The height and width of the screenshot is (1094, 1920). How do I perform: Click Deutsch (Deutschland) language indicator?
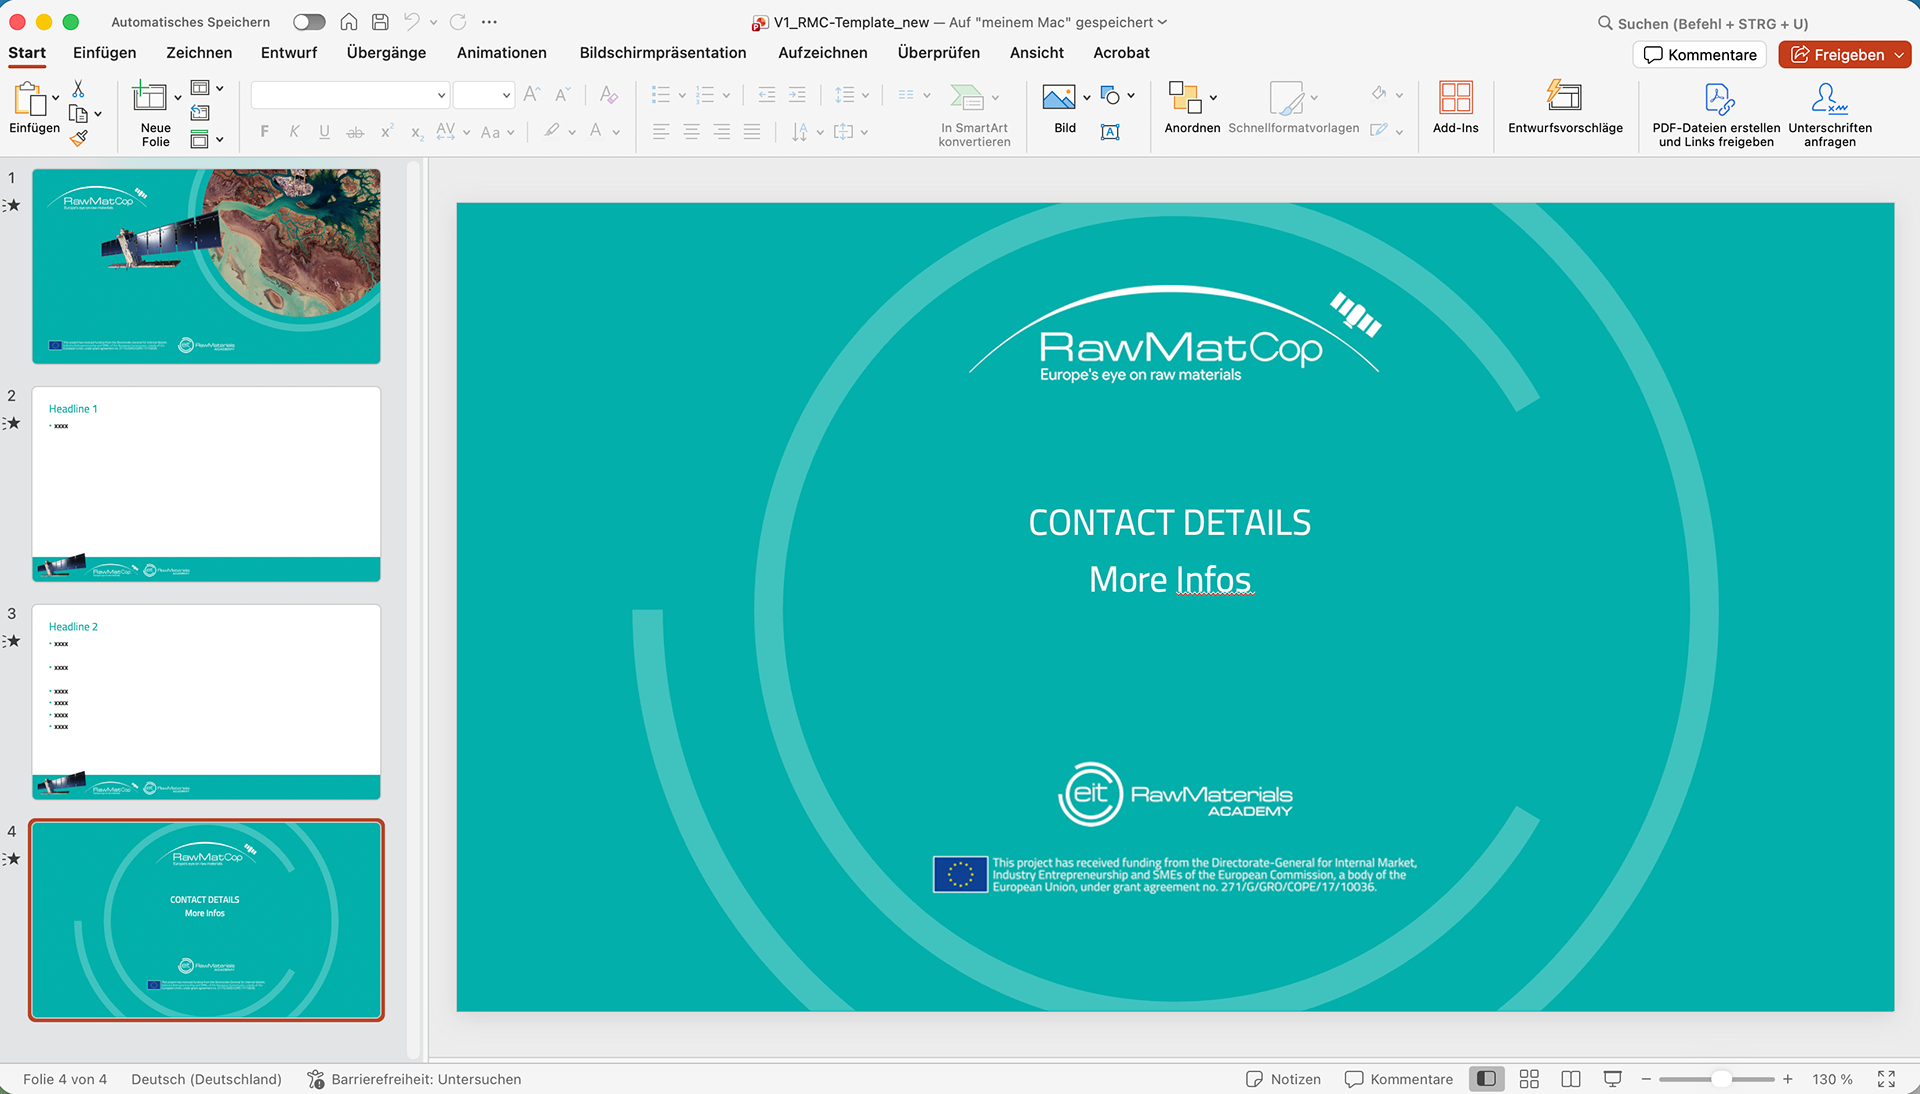tap(207, 1079)
